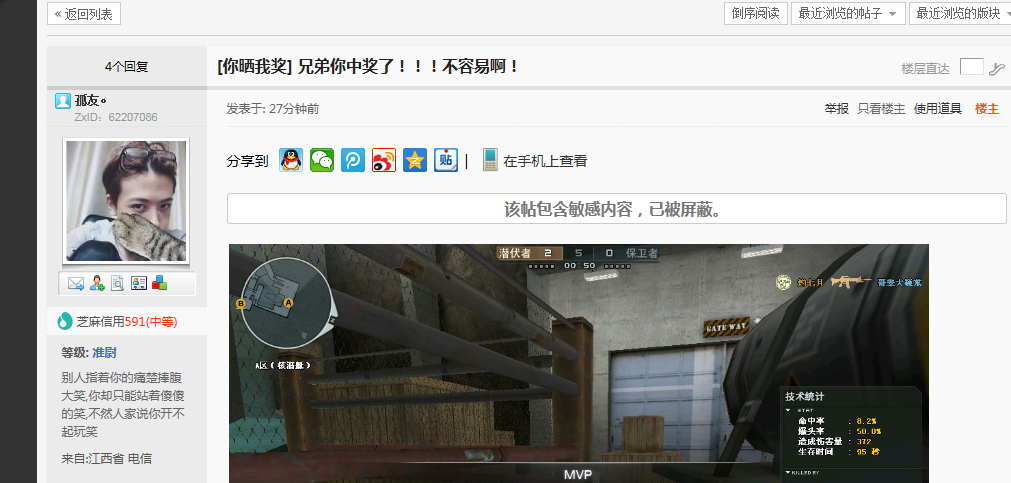Click 只看楼主 link
The height and width of the screenshot is (483, 1011).
tap(881, 109)
